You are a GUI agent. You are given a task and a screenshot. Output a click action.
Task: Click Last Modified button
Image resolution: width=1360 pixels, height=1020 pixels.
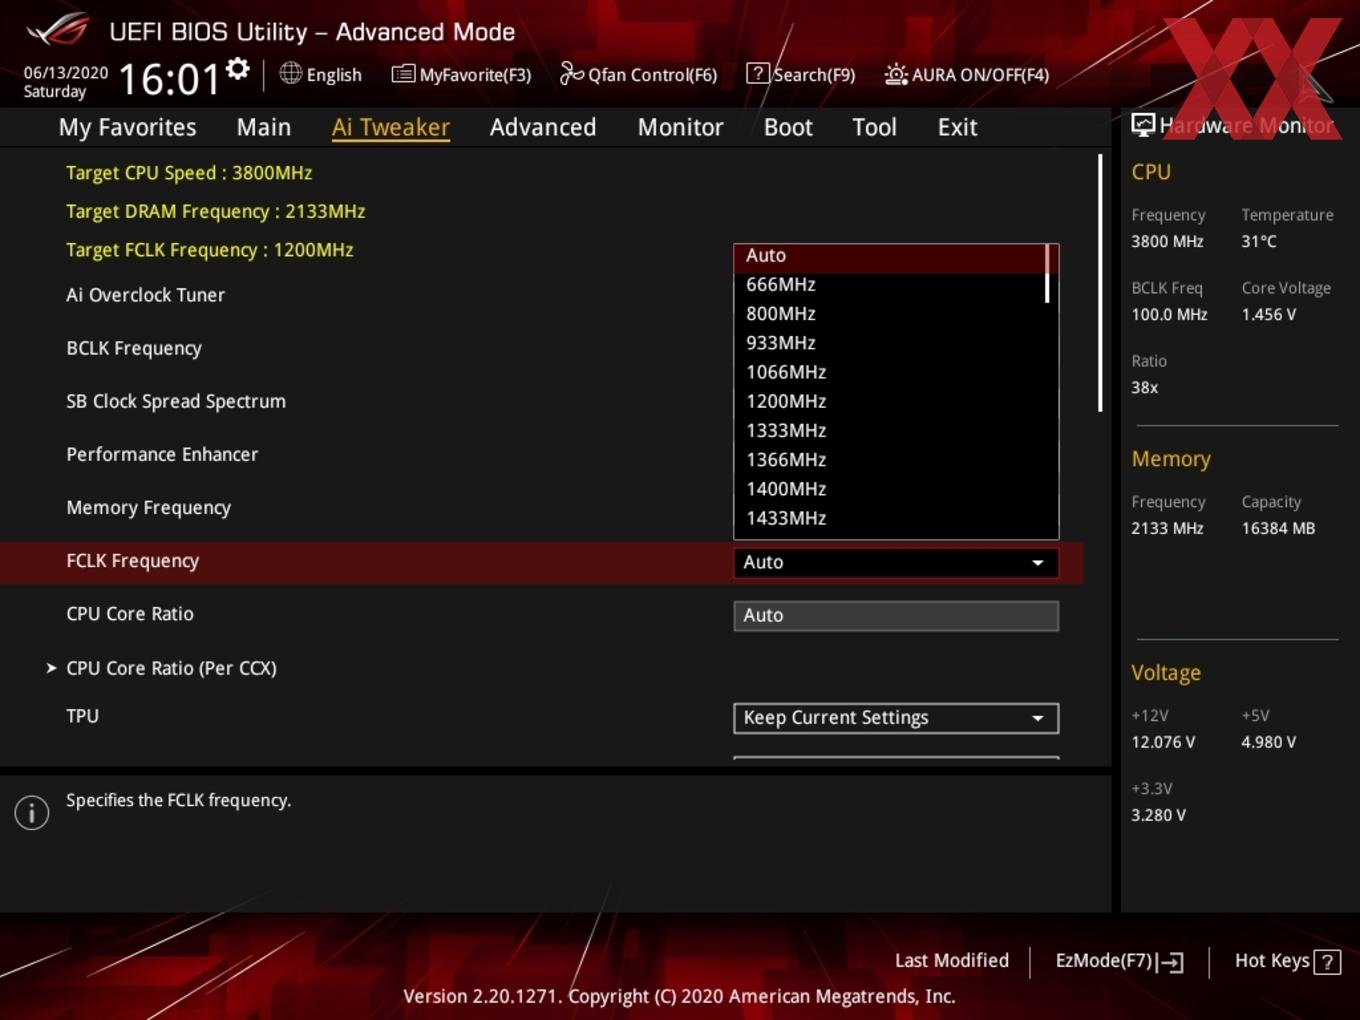point(952,961)
